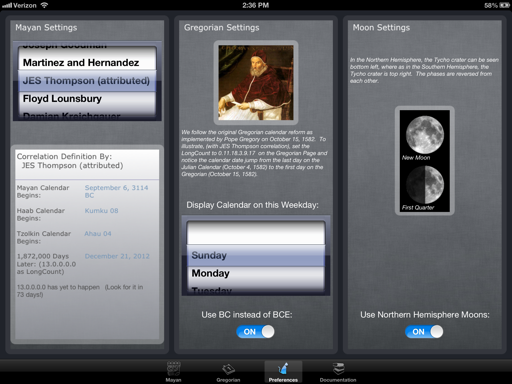Click the battery status icon

click(x=504, y=5)
